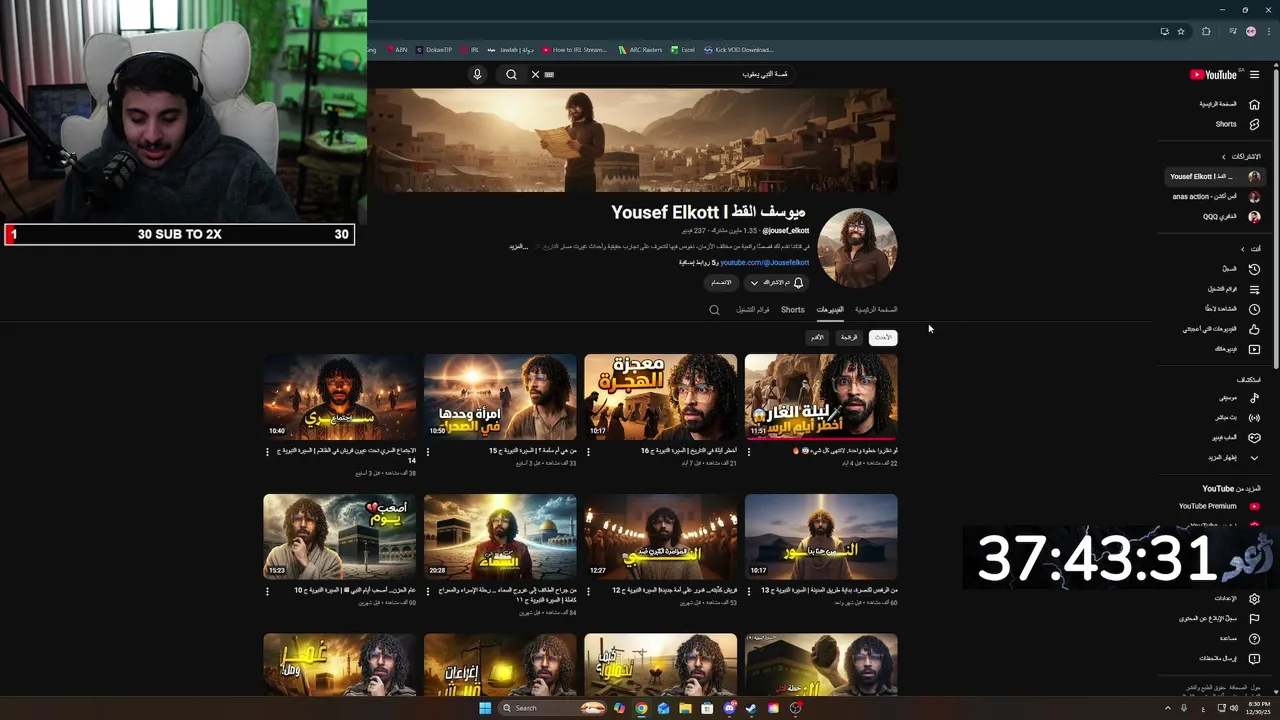
Task: Open the Your Videos play icon
Action: (1254, 349)
